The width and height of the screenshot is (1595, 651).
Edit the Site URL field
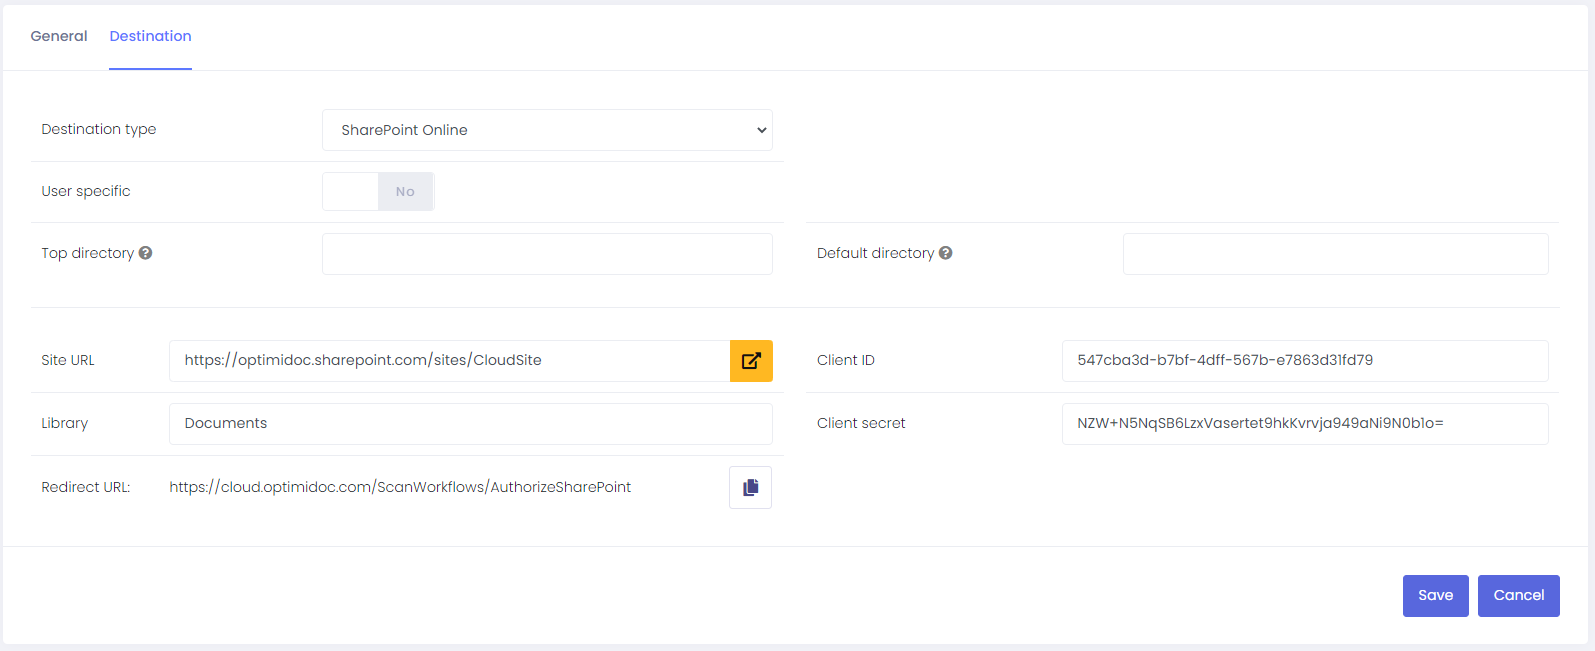pyautogui.click(x=449, y=361)
